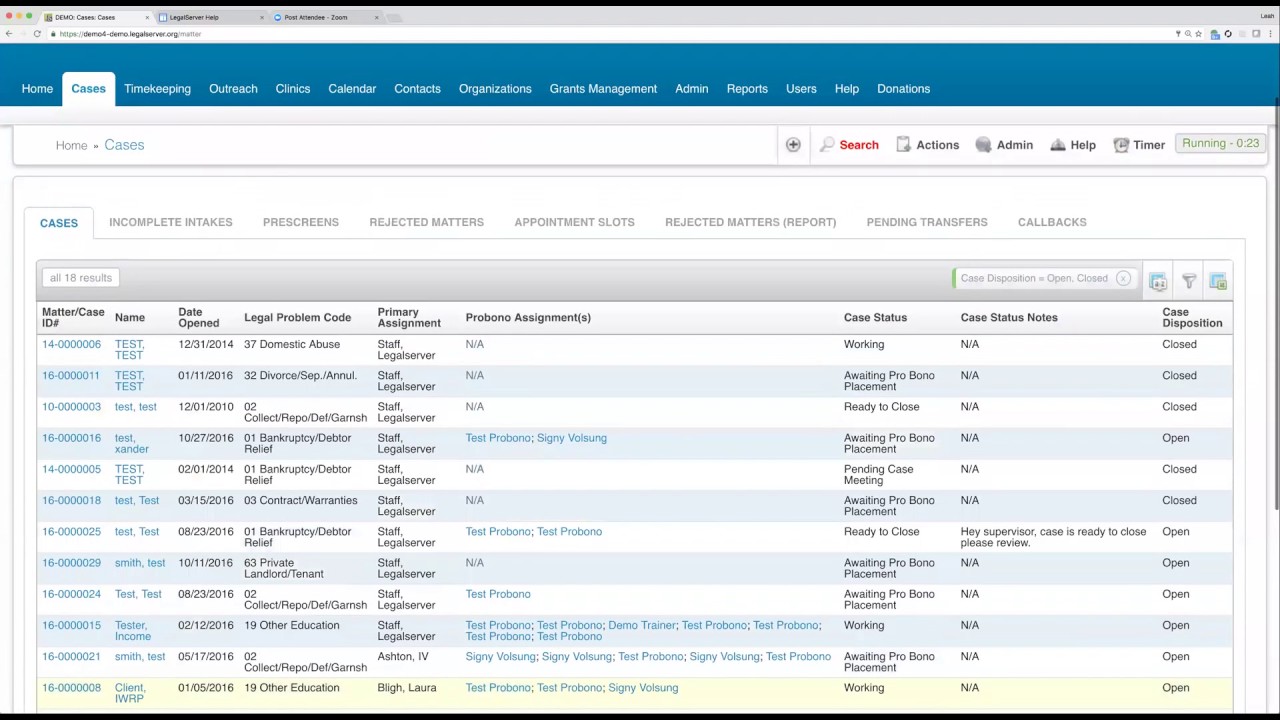Click the Timer clock icon

[1121, 145]
